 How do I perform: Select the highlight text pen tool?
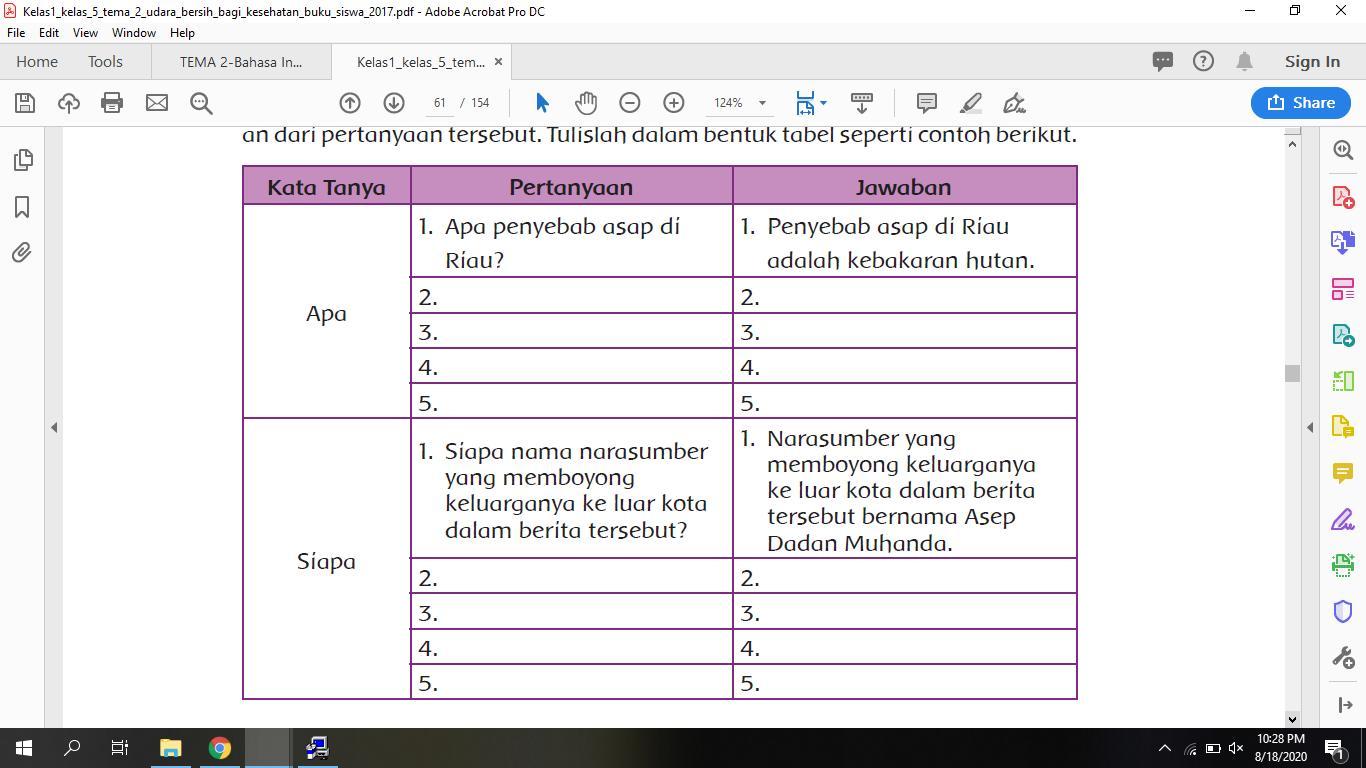tap(971, 103)
